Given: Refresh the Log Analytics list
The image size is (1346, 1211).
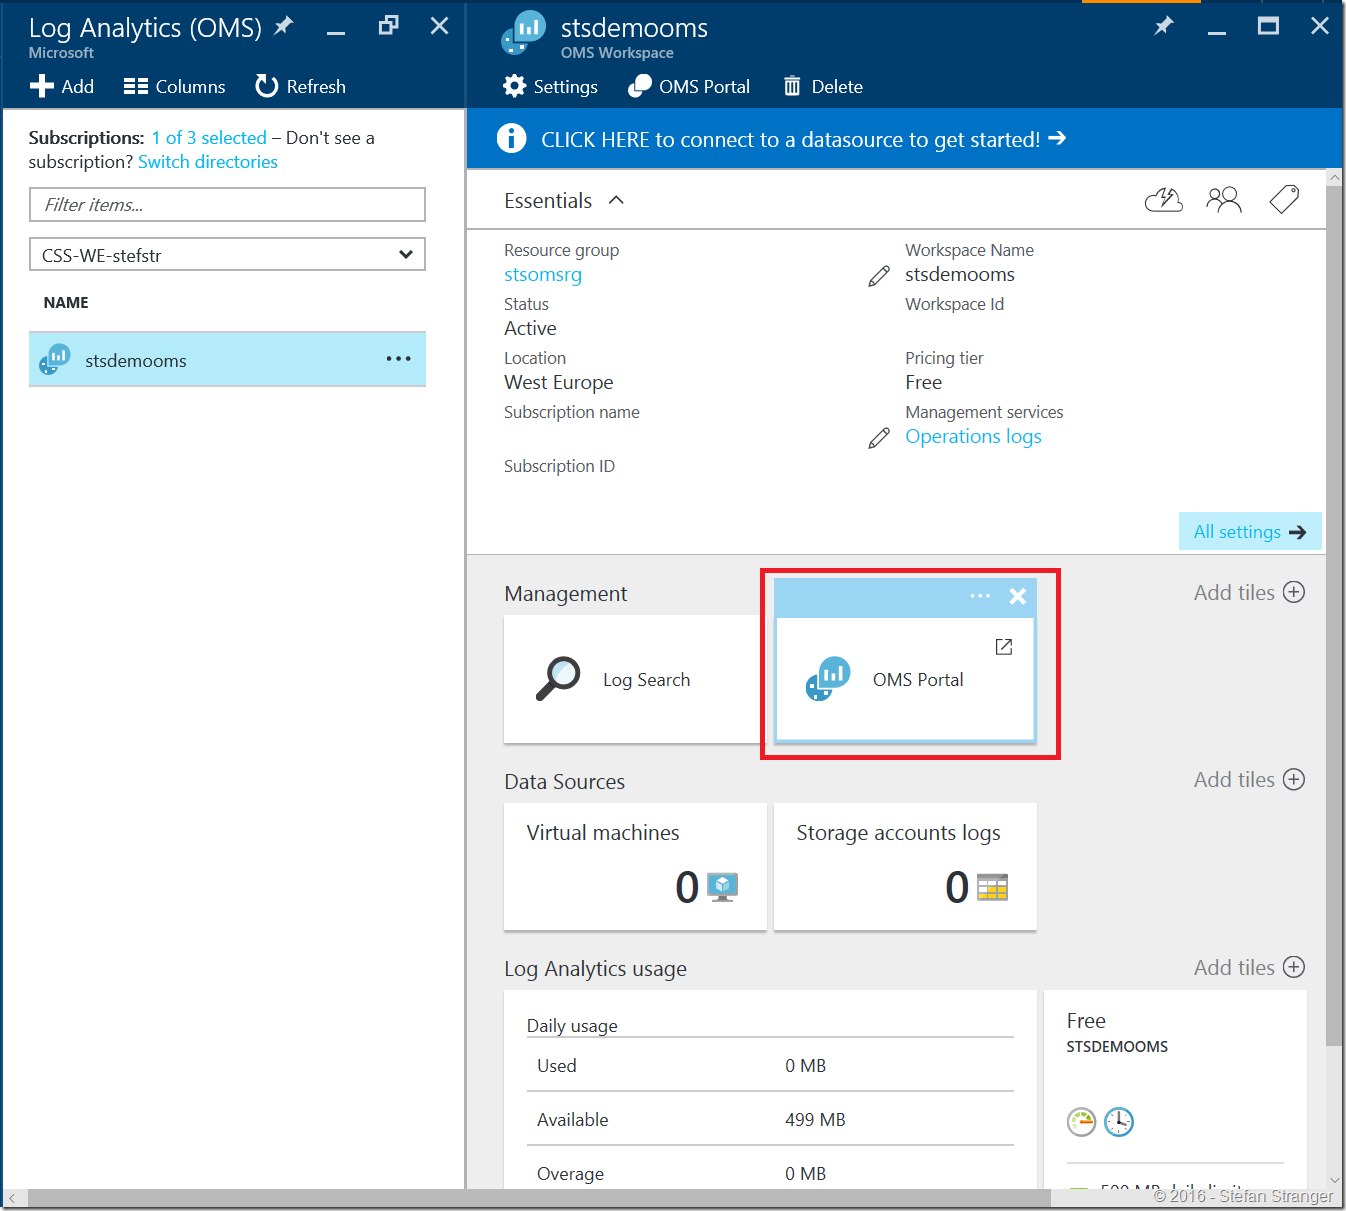Looking at the screenshot, I should tap(301, 87).
